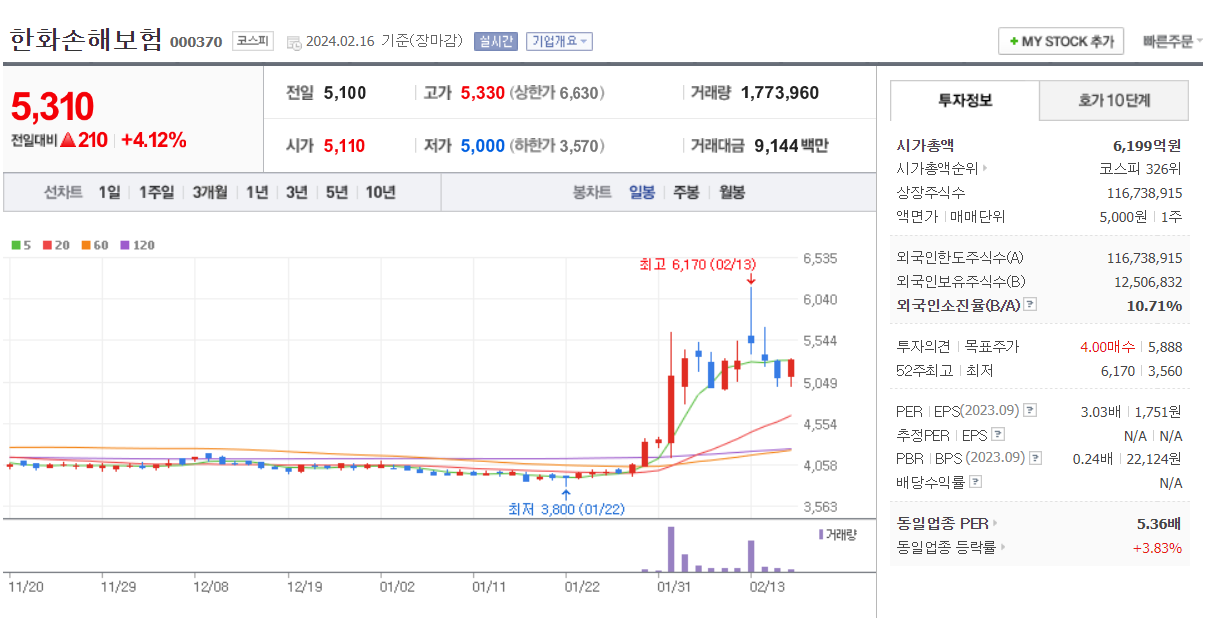Select the 10년 line chart period
Viewport: 1206px width, 618px height.
click(380, 192)
